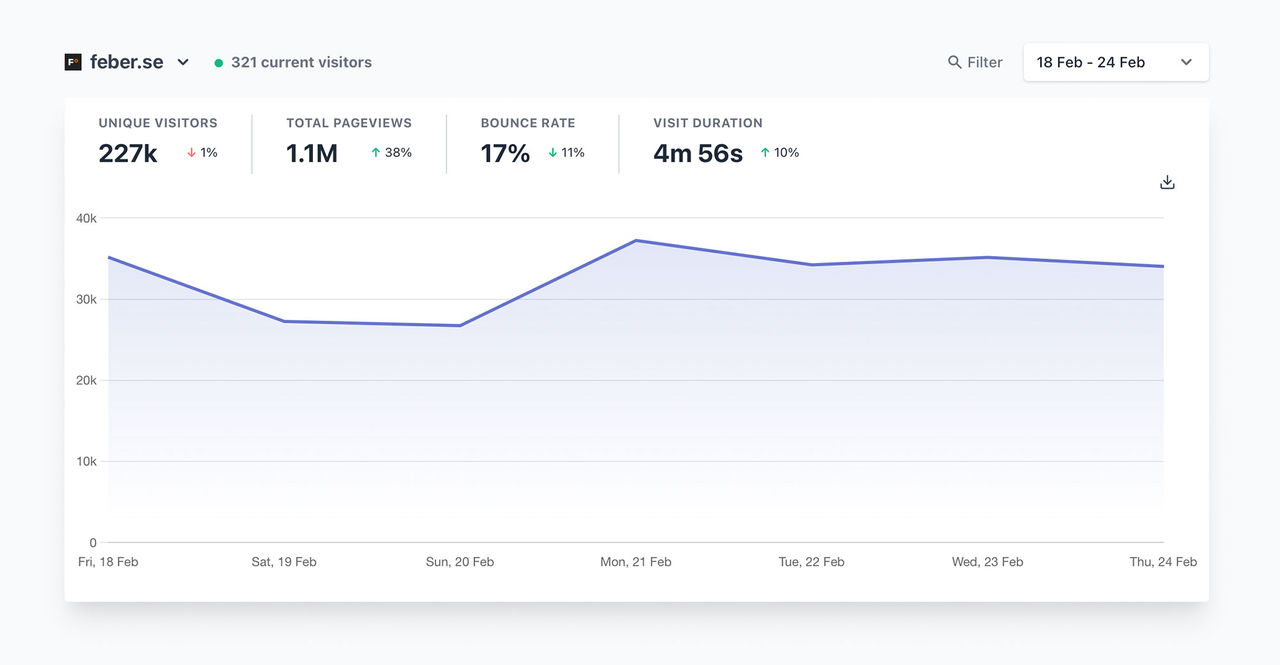1280x665 pixels.
Task: Toggle the Bounce Rate metric card
Action: 527,140
